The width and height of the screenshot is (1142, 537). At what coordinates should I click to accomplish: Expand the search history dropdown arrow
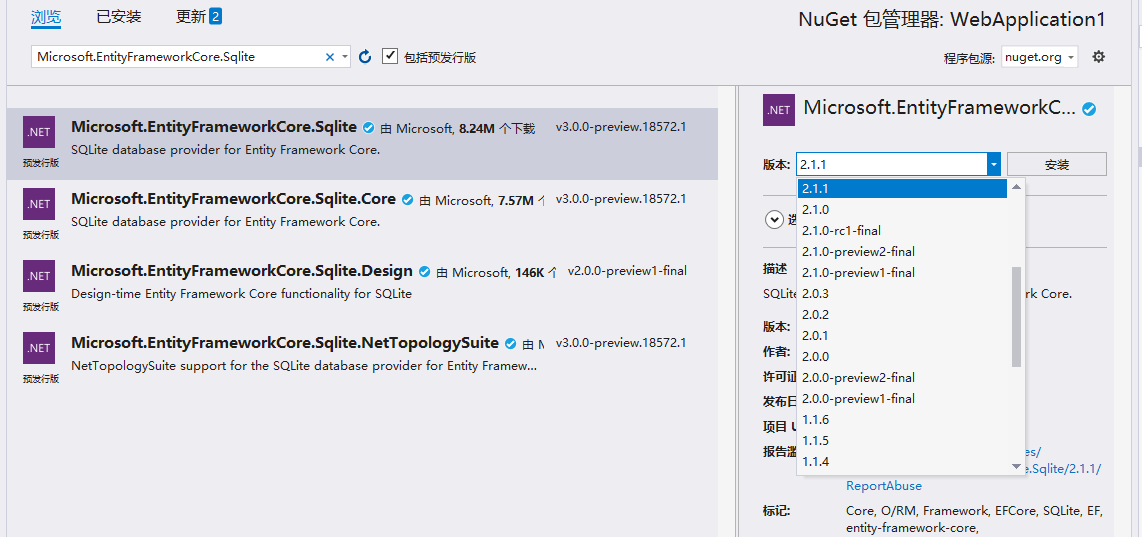click(345, 57)
